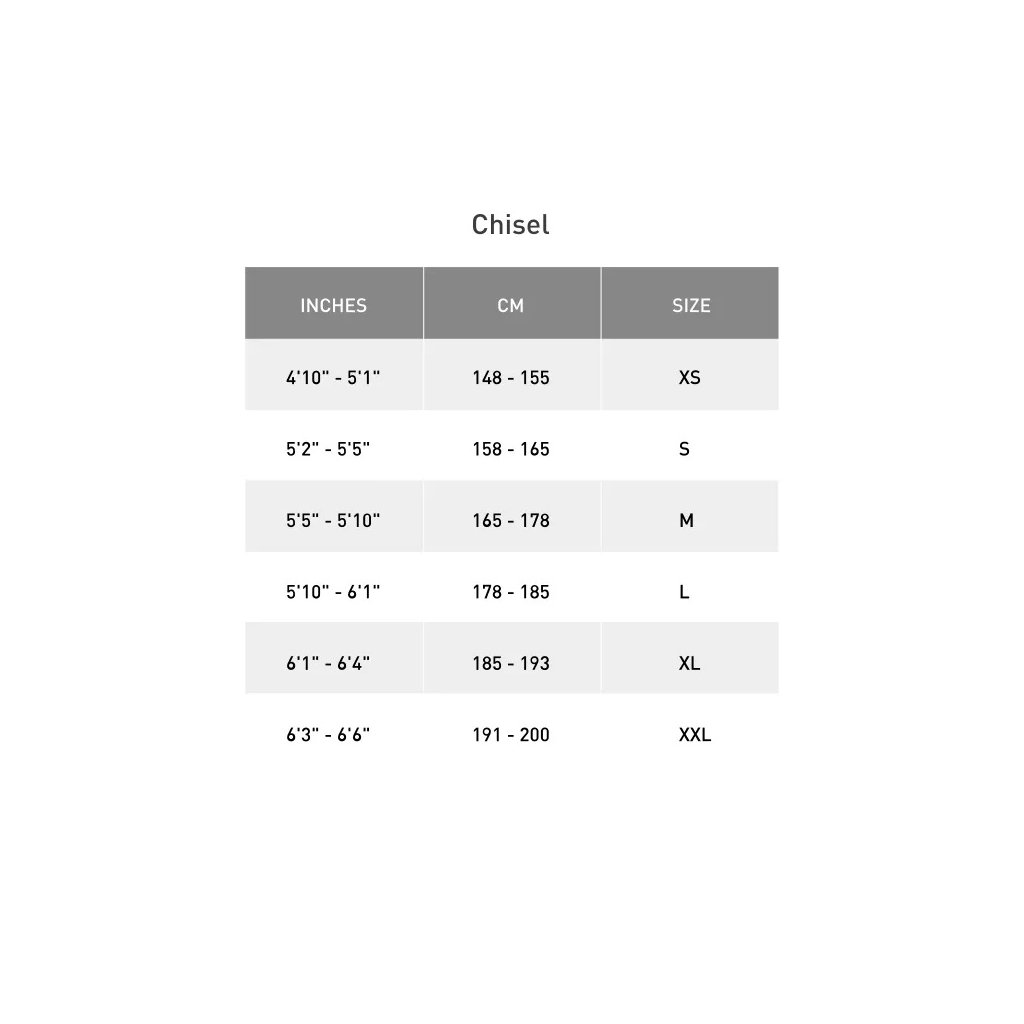The height and width of the screenshot is (1024, 1024).
Task: Select the XL size cell
Action: (689, 663)
